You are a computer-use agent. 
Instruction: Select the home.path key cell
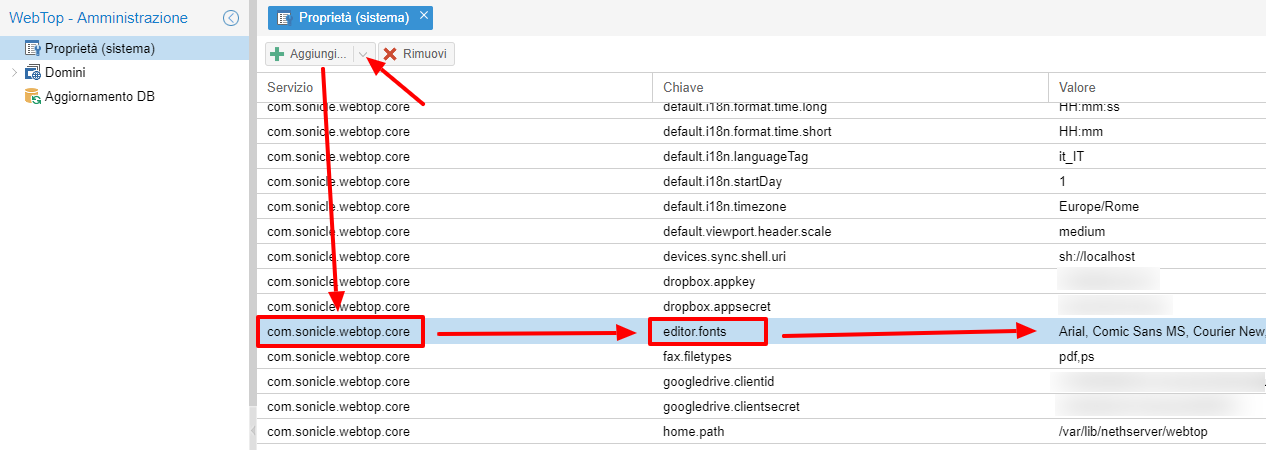pos(850,431)
